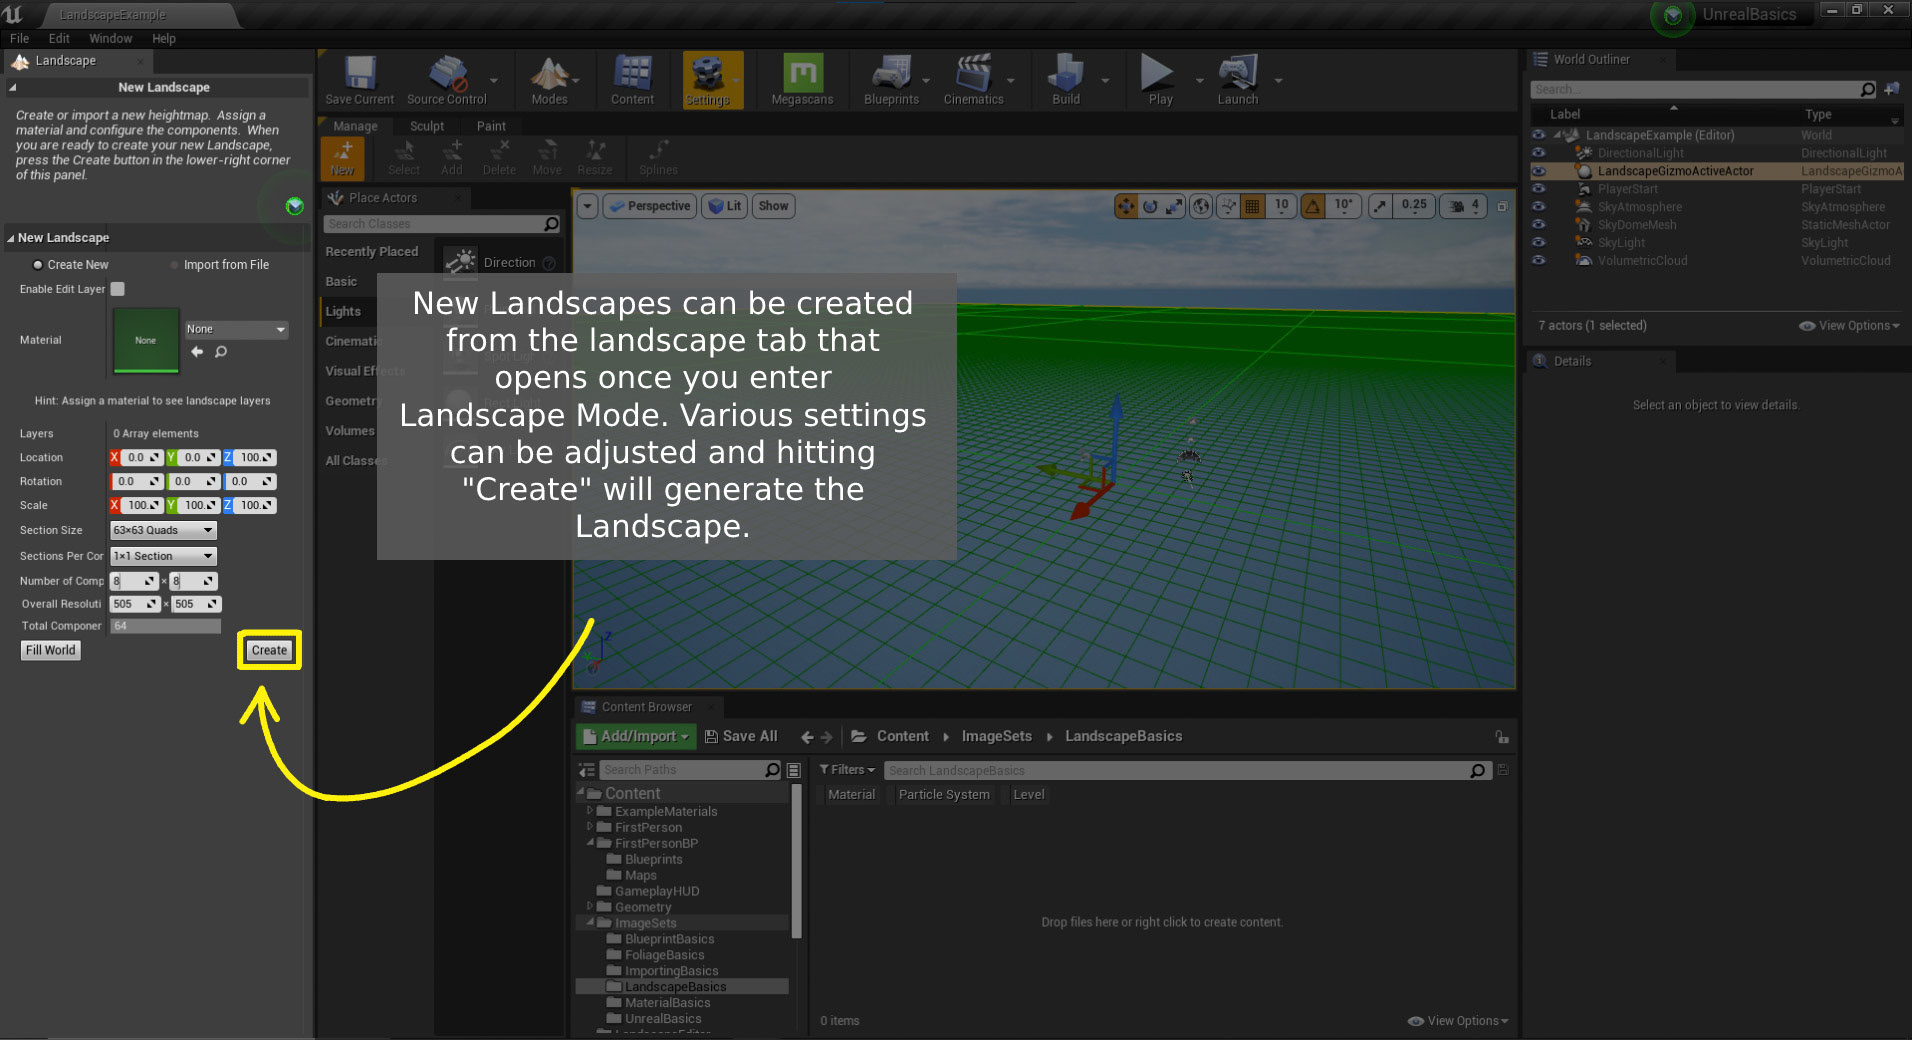This screenshot has width=1912, height=1040.
Task: Adjust Location X value field
Action: pyautogui.click(x=143, y=458)
